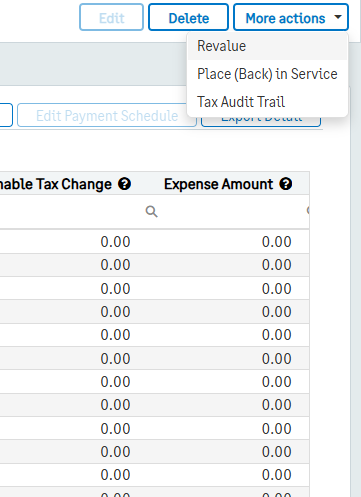The width and height of the screenshot is (361, 497).
Task: Open the Tax Audit Trail entry
Action: 267,102
